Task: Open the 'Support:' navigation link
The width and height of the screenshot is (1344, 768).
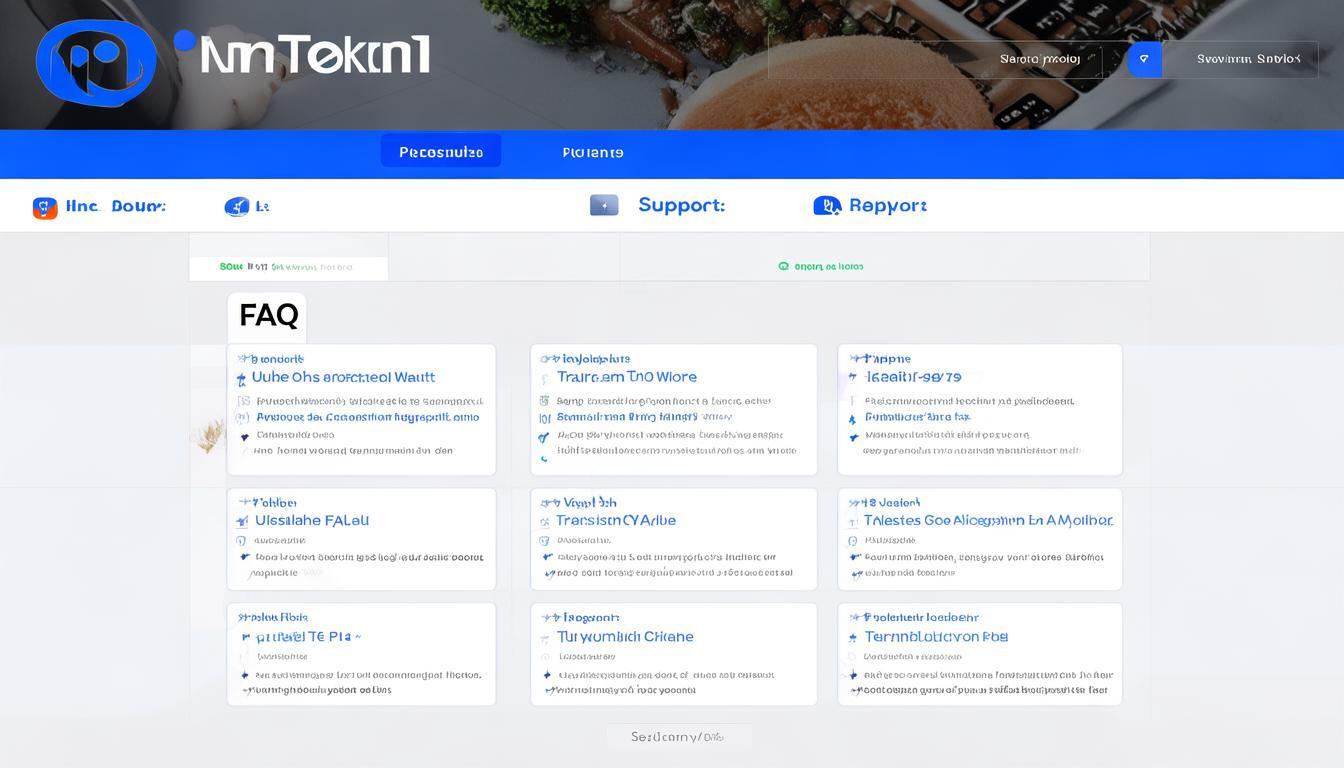Action: click(681, 205)
